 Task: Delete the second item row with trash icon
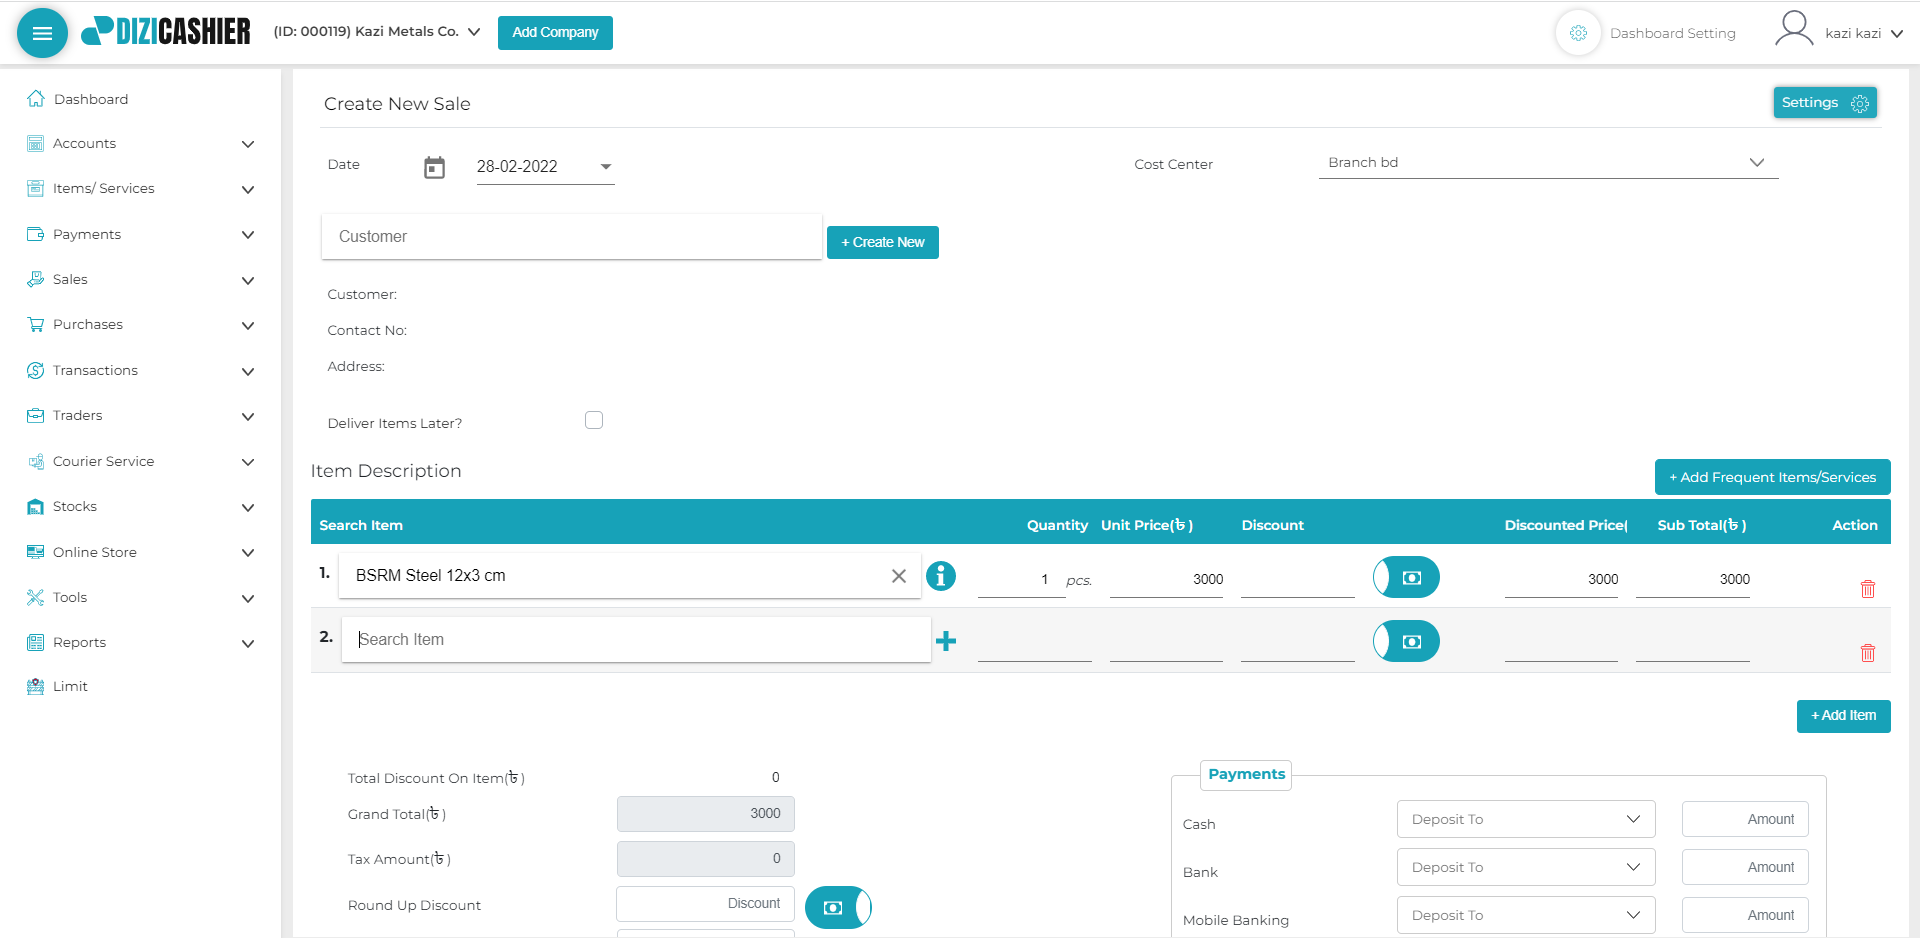pos(1867,653)
